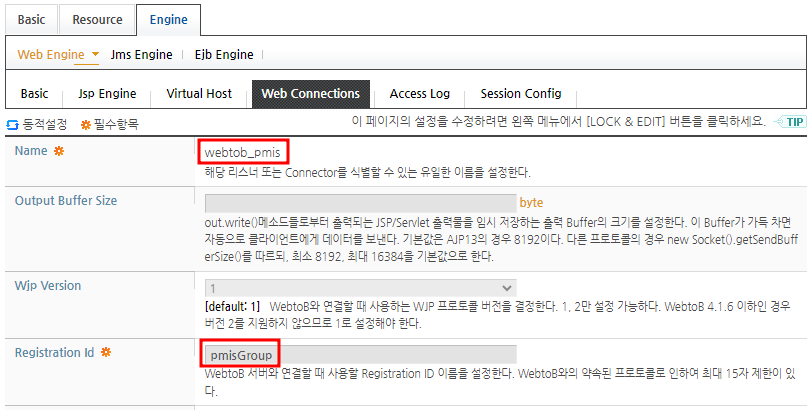Open the Virtual Host sub-tab
Viewport: 810px width, 410px height.
[199, 94]
